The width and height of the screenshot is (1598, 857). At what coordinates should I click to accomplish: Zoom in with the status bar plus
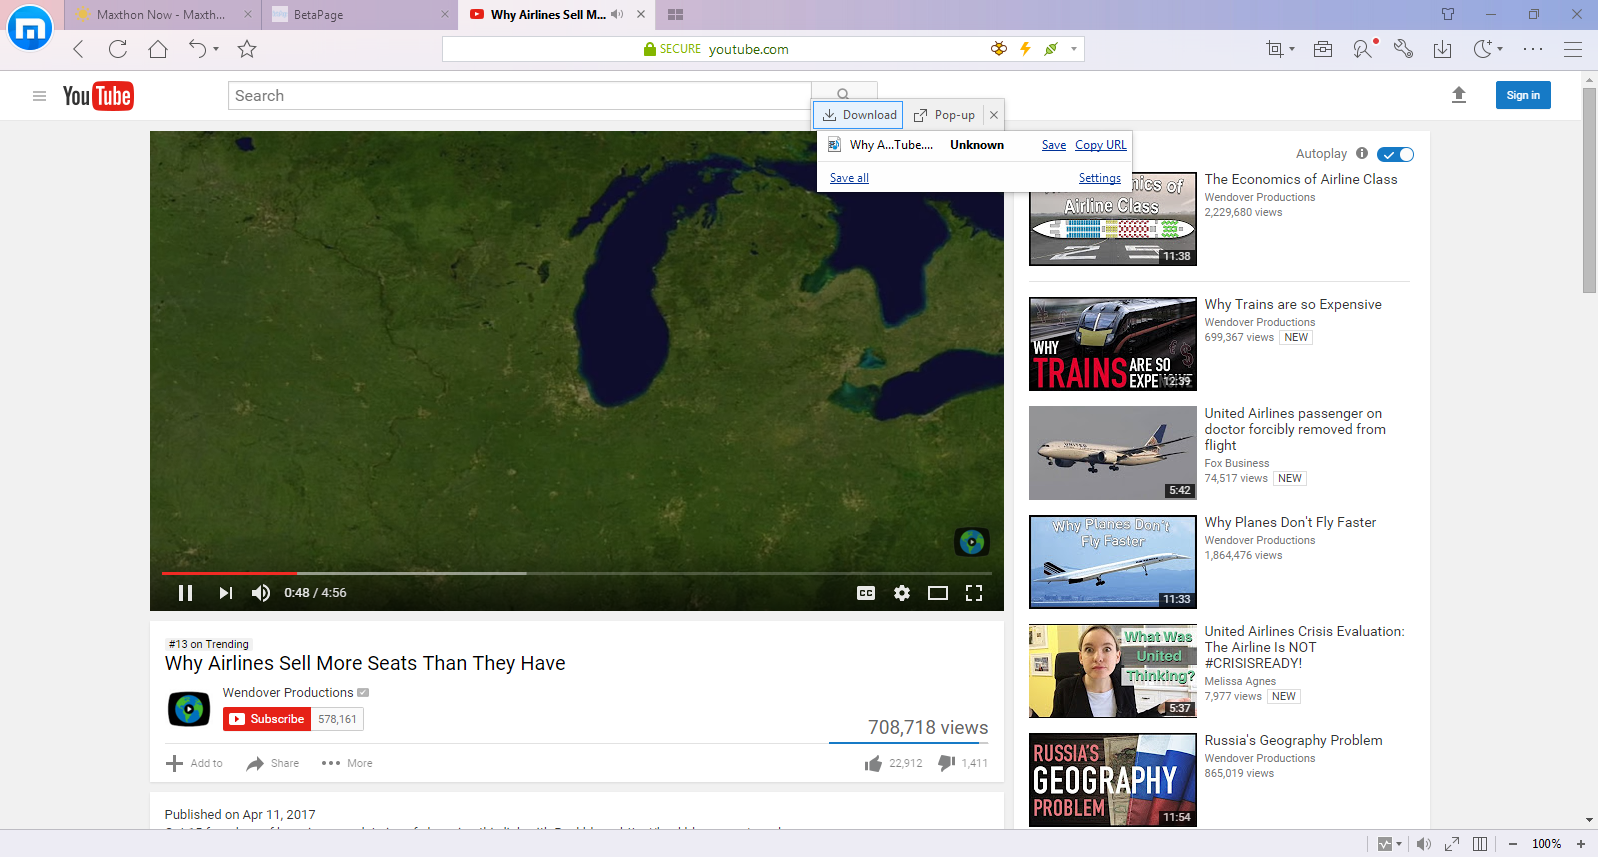point(1581,844)
